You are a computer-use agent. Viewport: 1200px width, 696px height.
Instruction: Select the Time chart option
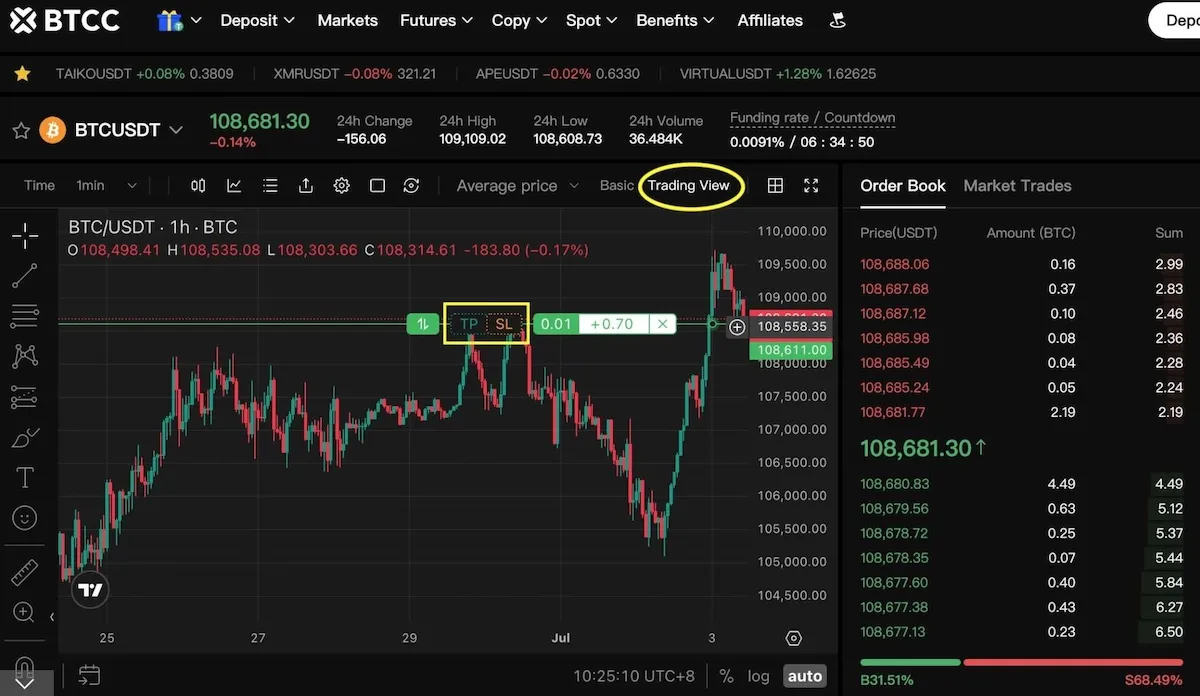click(39, 185)
